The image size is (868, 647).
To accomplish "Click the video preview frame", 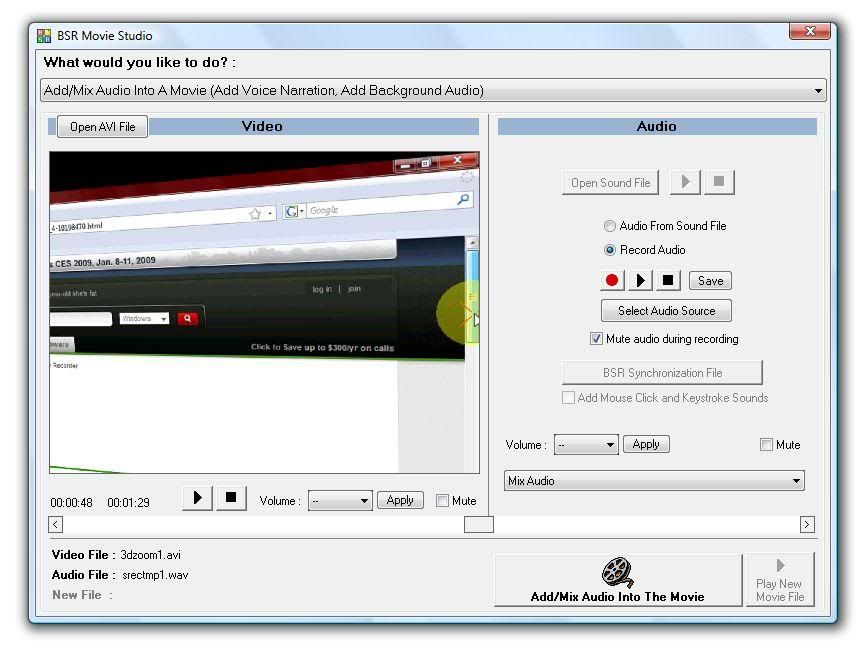I will 265,312.
